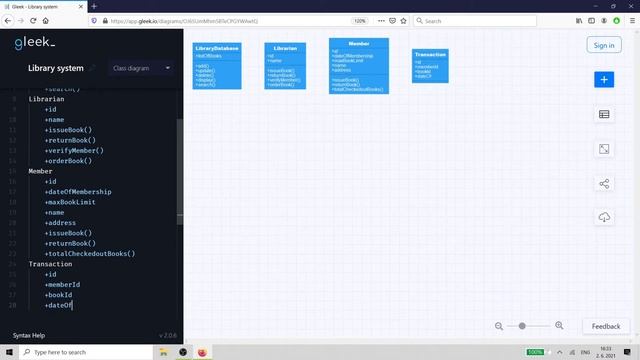This screenshot has height=360, width=640.
Task: Reload the page with the refresh icon
Action: [33, 21]
